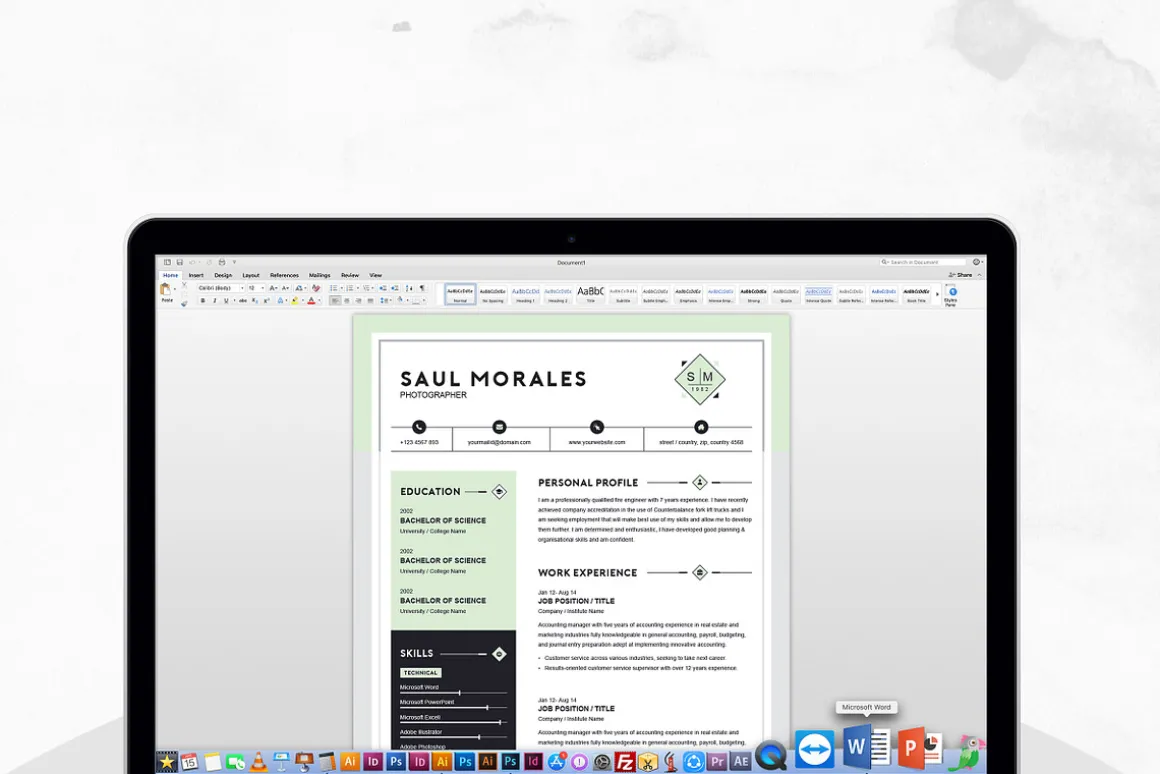1160x774 pixels.
Task: Click the red font color button
Action: click(311, 300)
